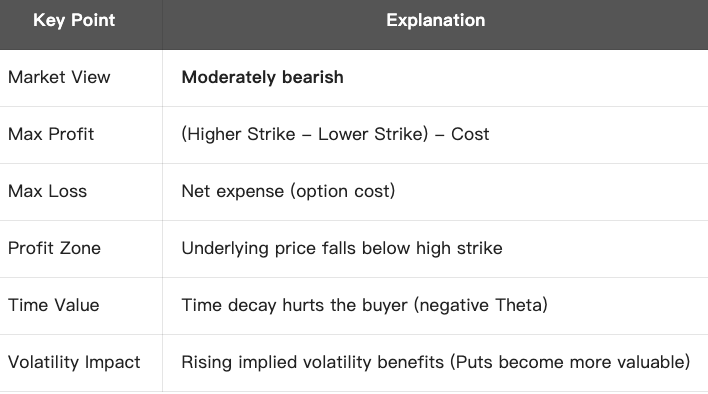Image resolution: width=708 pixels, height=394 pixels.
Task: Click Lower Strike in the Max Profit formula
Action: click(370, 134)
